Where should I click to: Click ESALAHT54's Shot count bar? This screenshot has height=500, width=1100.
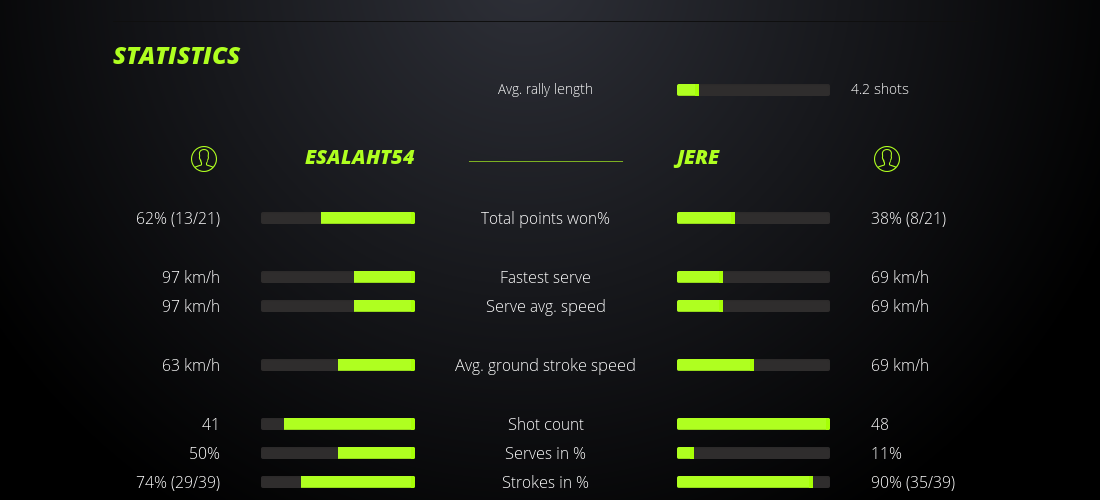(338, 424)
